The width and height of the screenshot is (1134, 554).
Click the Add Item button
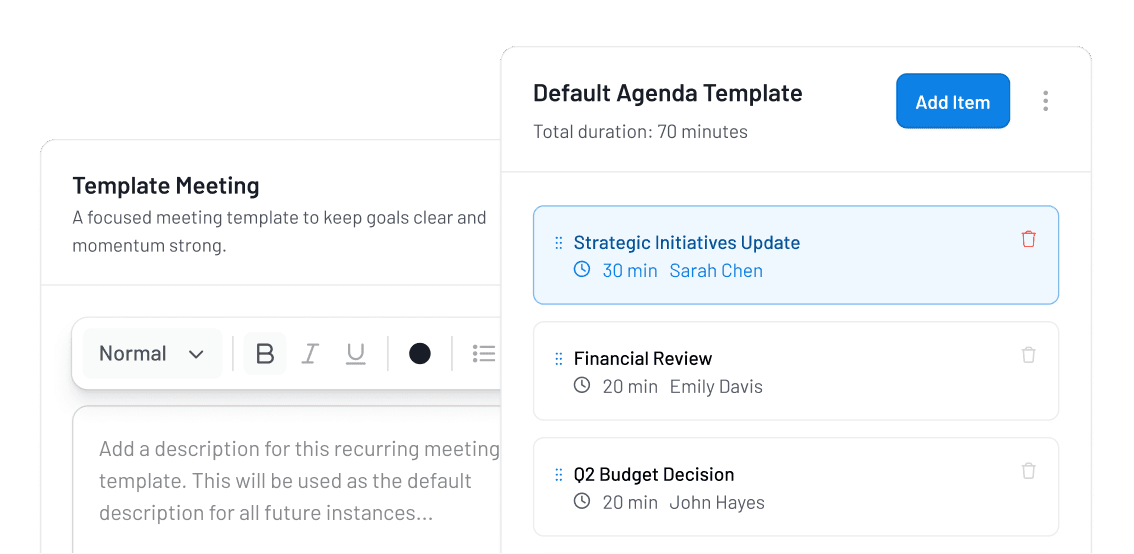point(952,102)
